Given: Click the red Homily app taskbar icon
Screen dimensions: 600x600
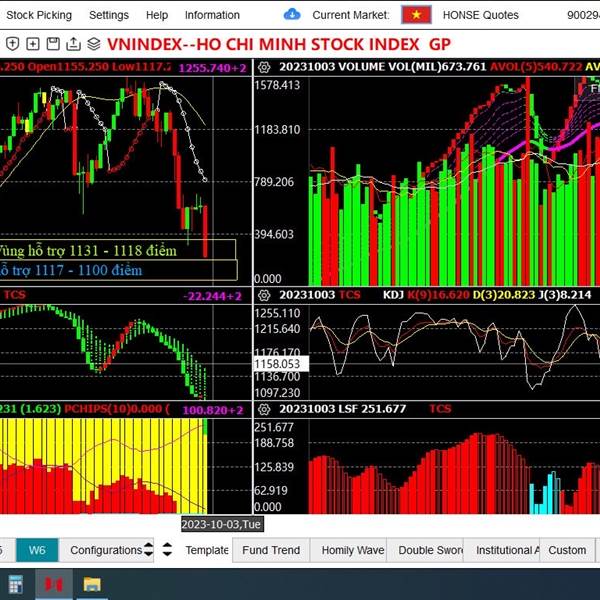Looking at the screenshot, I should pyautogui.click(x=54, y=584).
